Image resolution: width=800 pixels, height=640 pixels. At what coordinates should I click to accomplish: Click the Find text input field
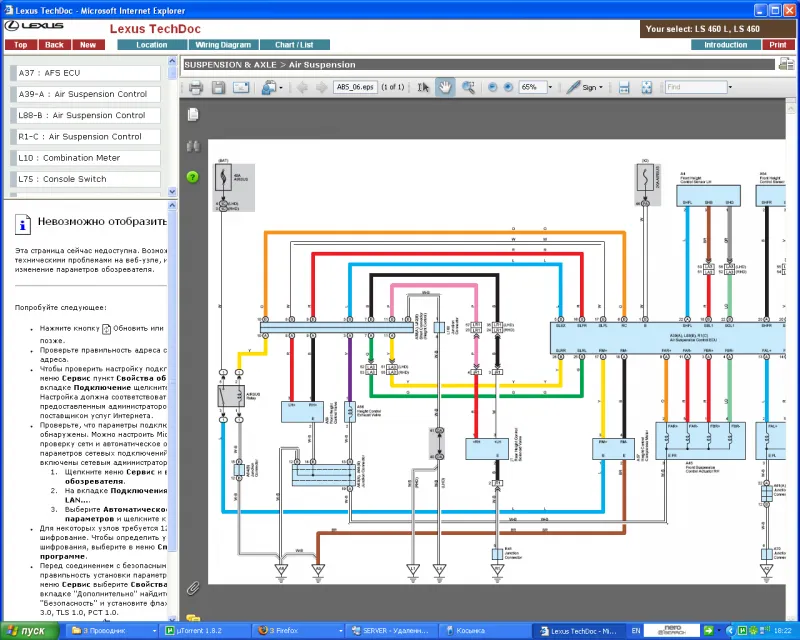pos(696,88)
